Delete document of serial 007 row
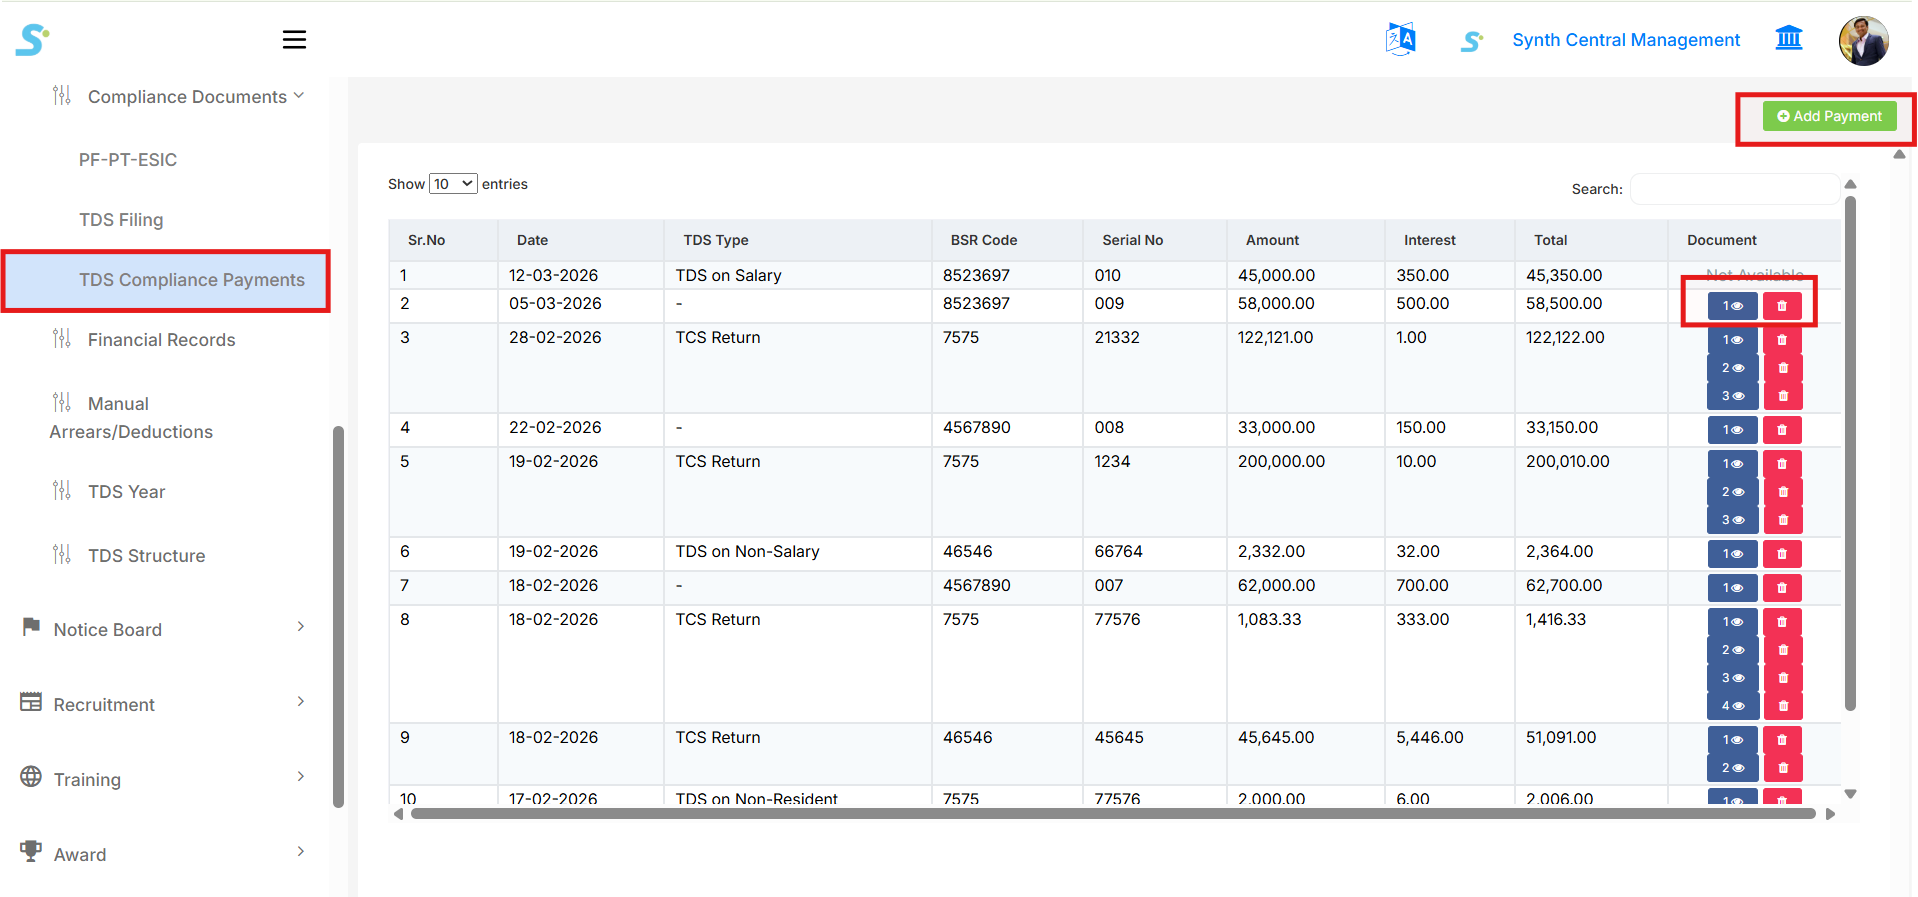This screenshot has height=897, width=1918. pyautogui.click(x=1782, y=588)
